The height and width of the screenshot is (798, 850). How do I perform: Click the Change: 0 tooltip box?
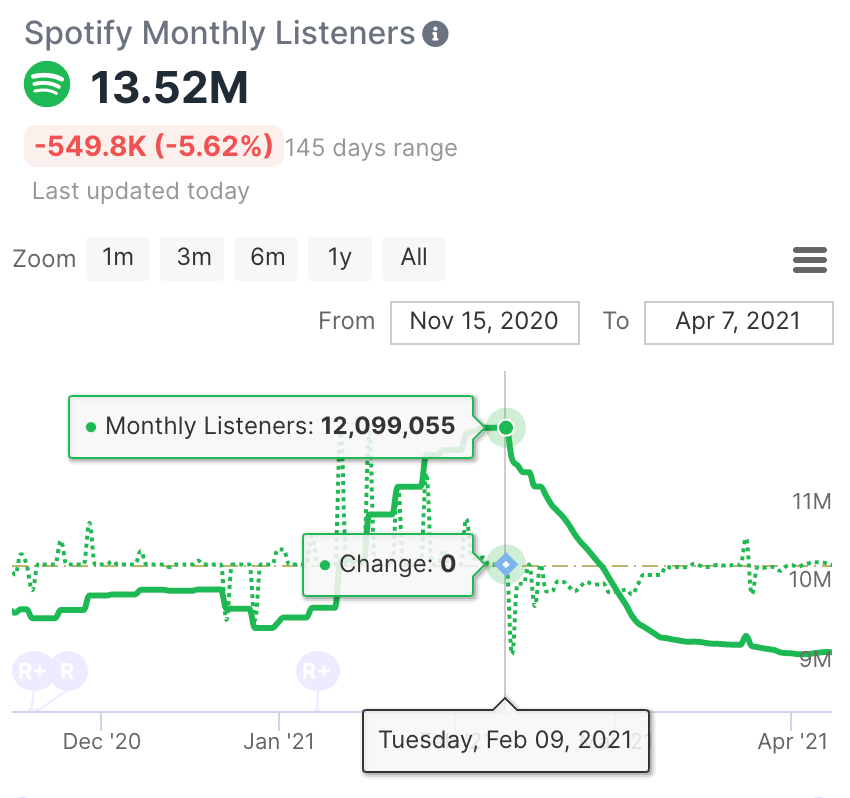tap(388, 565)
